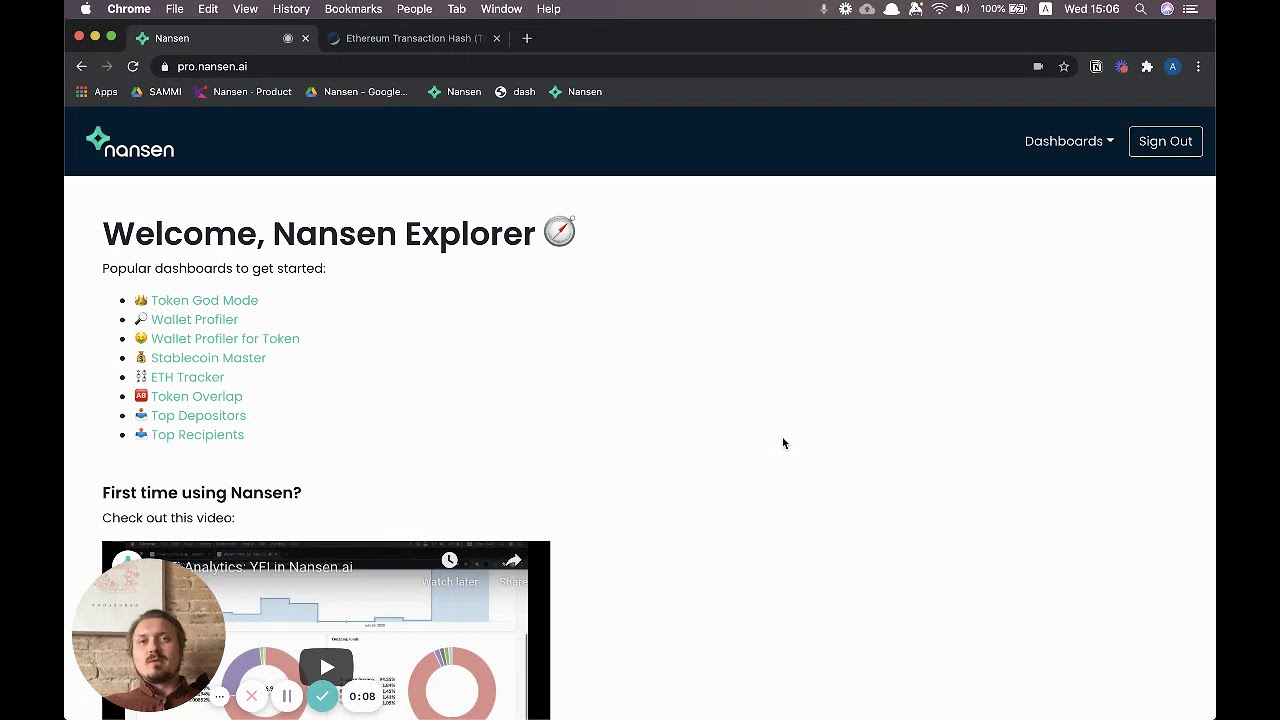Click the browser forward arrow
The image size is (1280, 720).
tap(107, 66)
